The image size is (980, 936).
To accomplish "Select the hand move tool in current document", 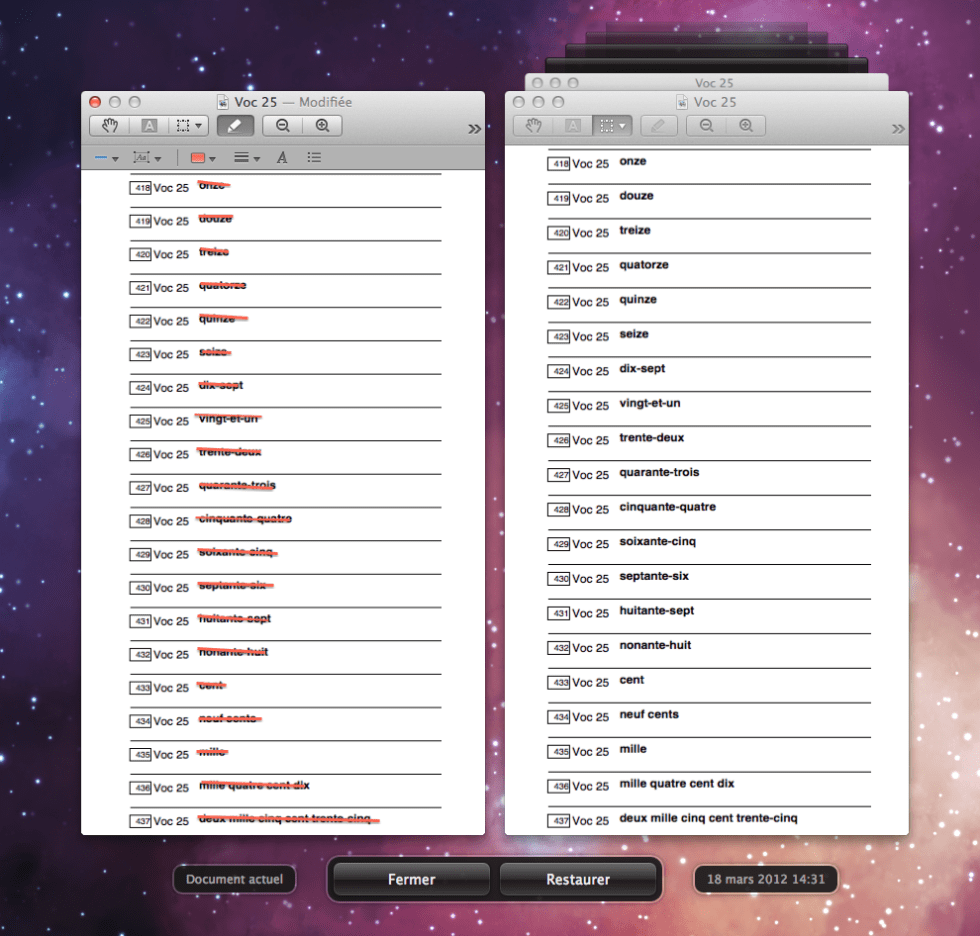I will [x=110, y=126].
